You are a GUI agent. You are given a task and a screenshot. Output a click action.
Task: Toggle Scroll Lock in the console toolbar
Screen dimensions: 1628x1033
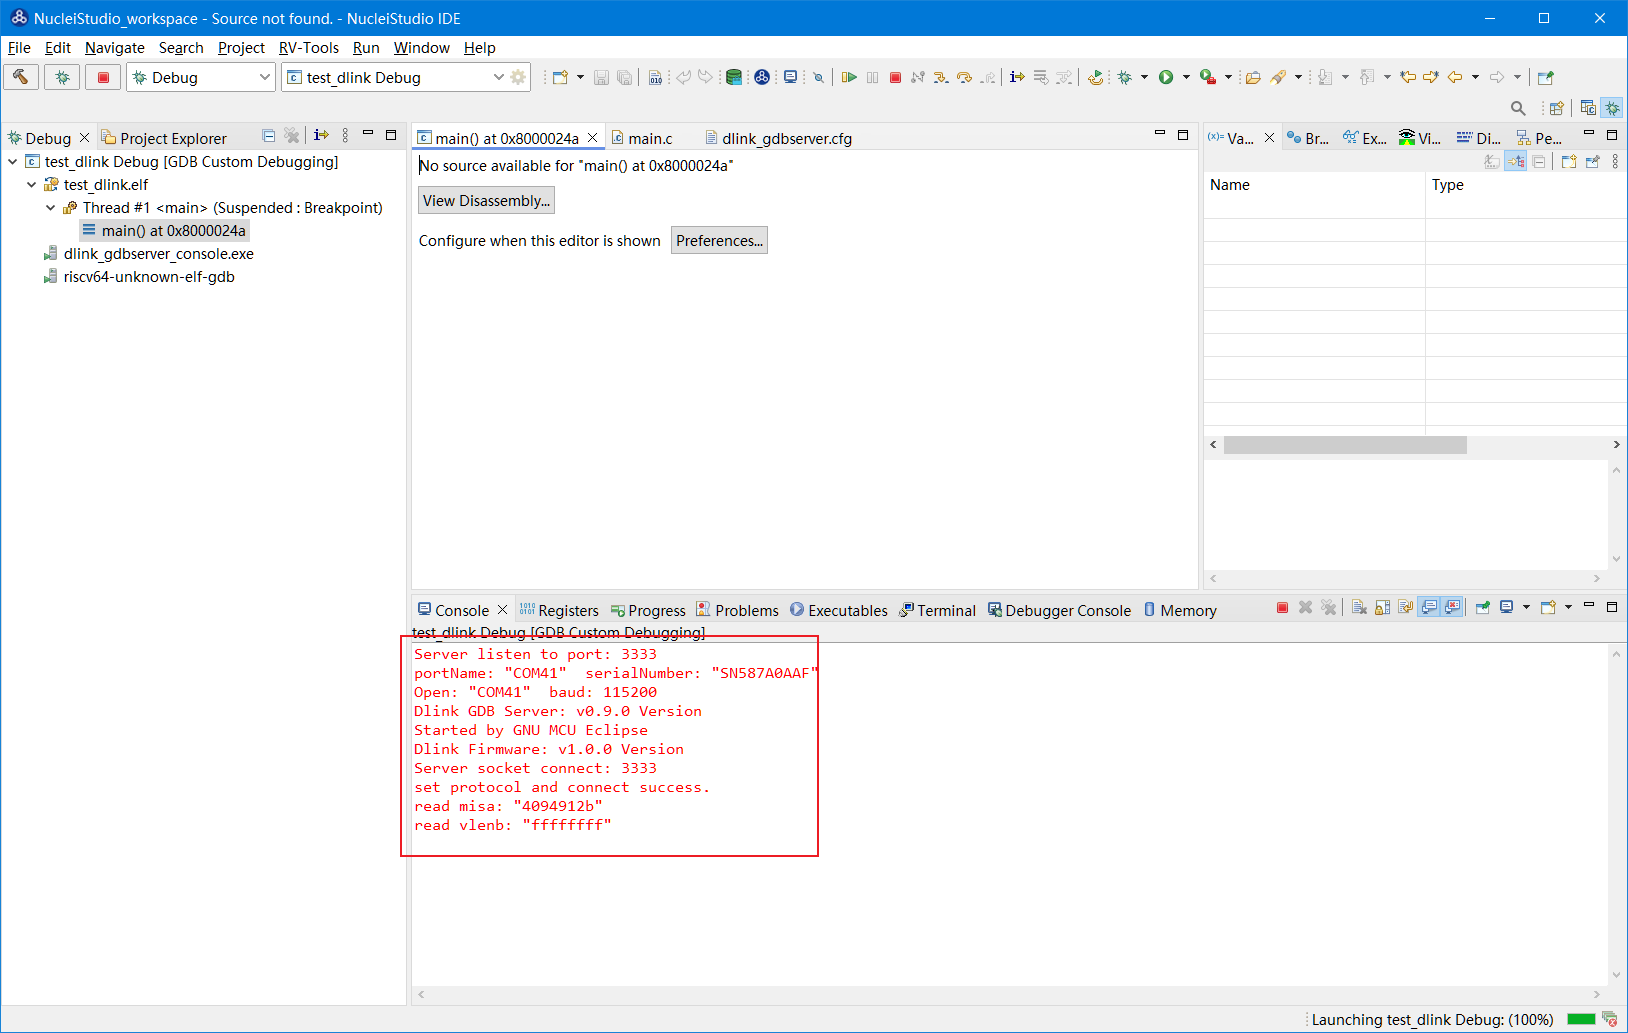click(1382, 607)
